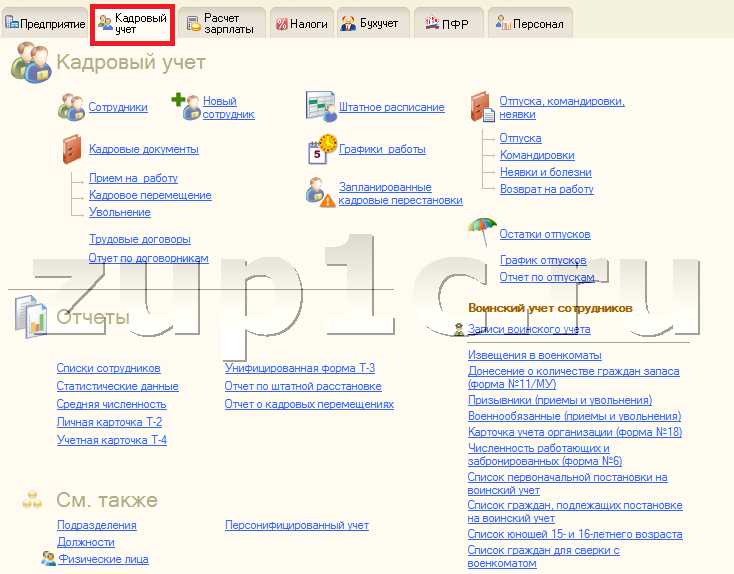The height and width of the screenshot is (574, 734).
Task: Click the Отпуска, командировки, неявки folder icon
Action: point(482,107)
